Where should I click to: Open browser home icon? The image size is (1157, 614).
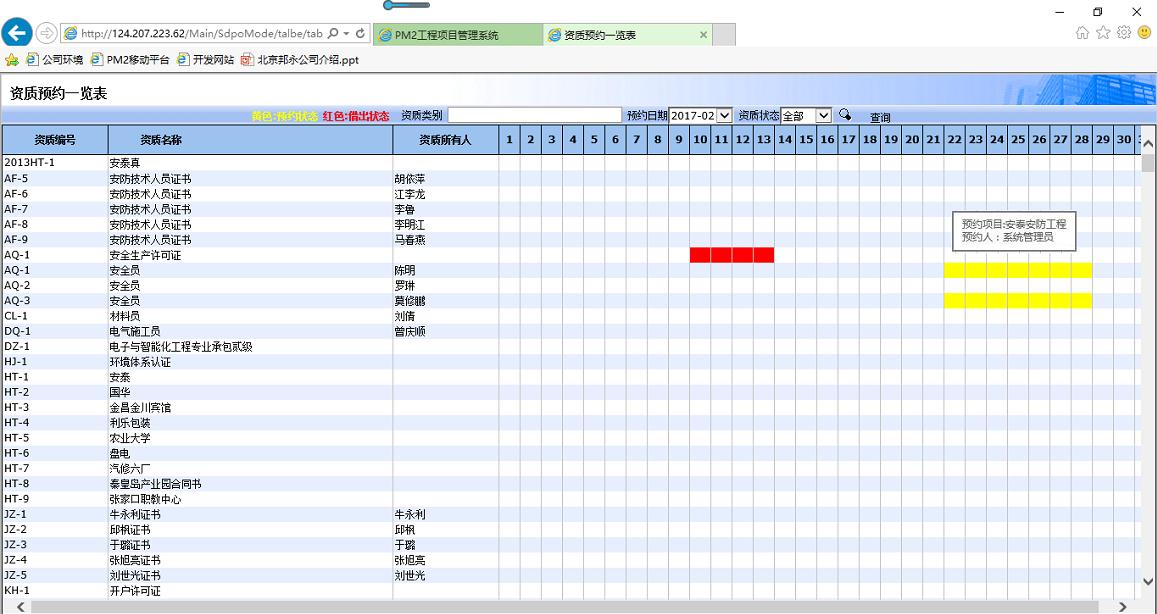[x=1082, y=33]
